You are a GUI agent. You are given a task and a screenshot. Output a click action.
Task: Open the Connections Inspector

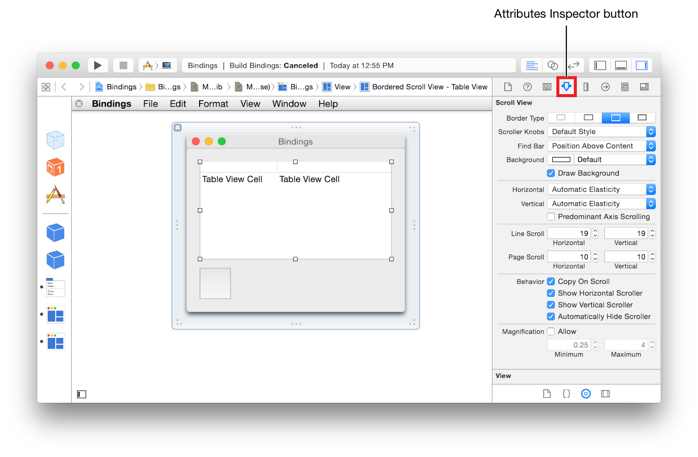click(x=605, y=87)
